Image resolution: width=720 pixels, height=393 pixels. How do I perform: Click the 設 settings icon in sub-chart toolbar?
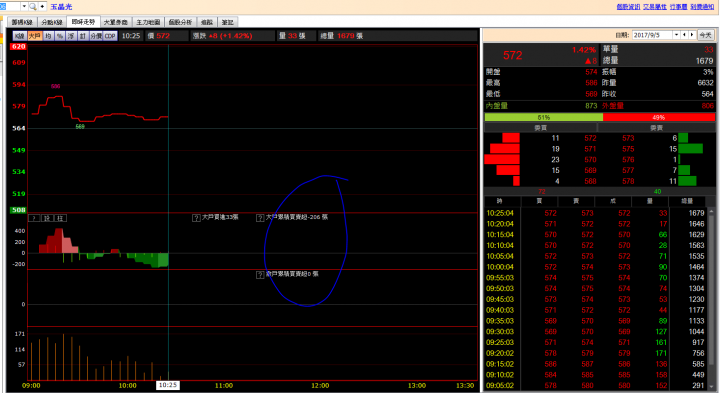tap(47, 218)
